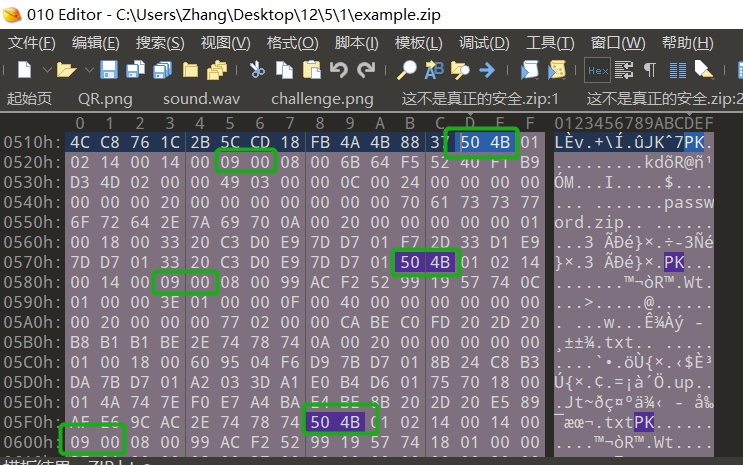Copy the selected bytes using the Copy icon
This screenshot has height=465, width=743.
pos(284,70)
